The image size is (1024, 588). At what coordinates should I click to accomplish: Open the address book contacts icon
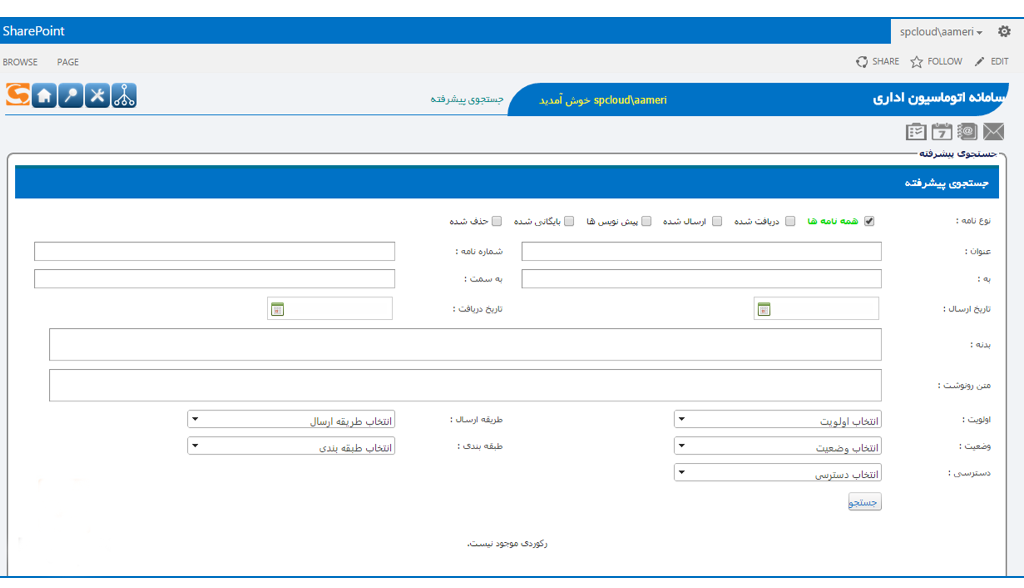967,132
